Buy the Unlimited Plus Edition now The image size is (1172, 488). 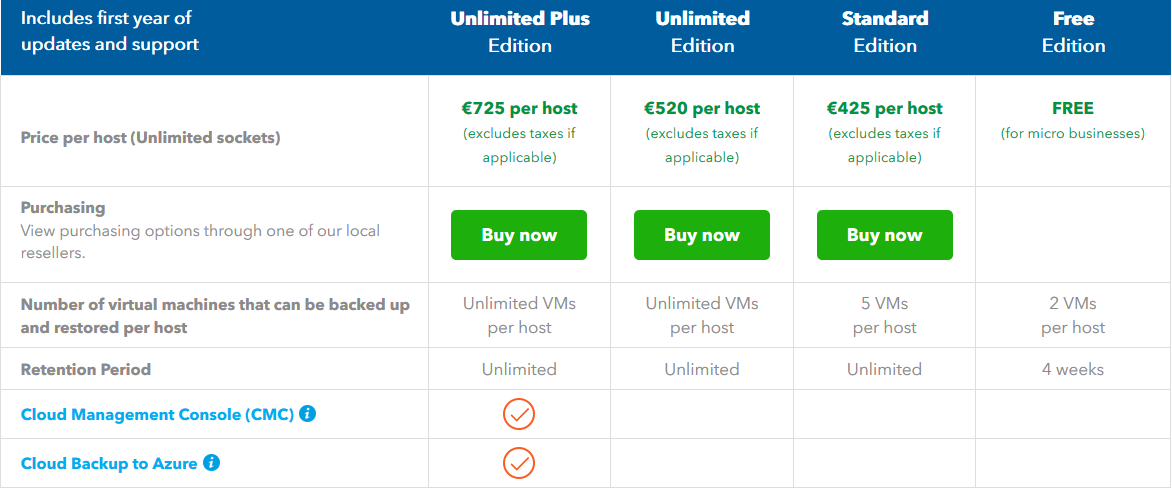[519, 235]
